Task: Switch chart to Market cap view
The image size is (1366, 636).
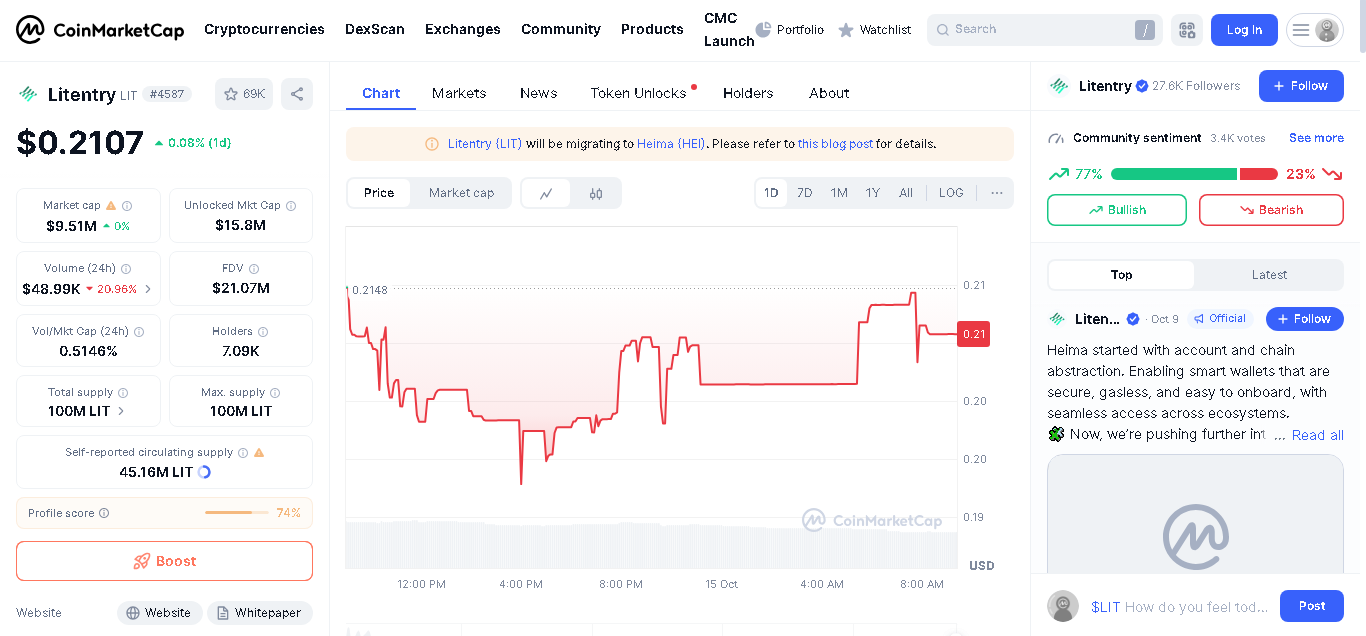Action: tap(461, 193)
